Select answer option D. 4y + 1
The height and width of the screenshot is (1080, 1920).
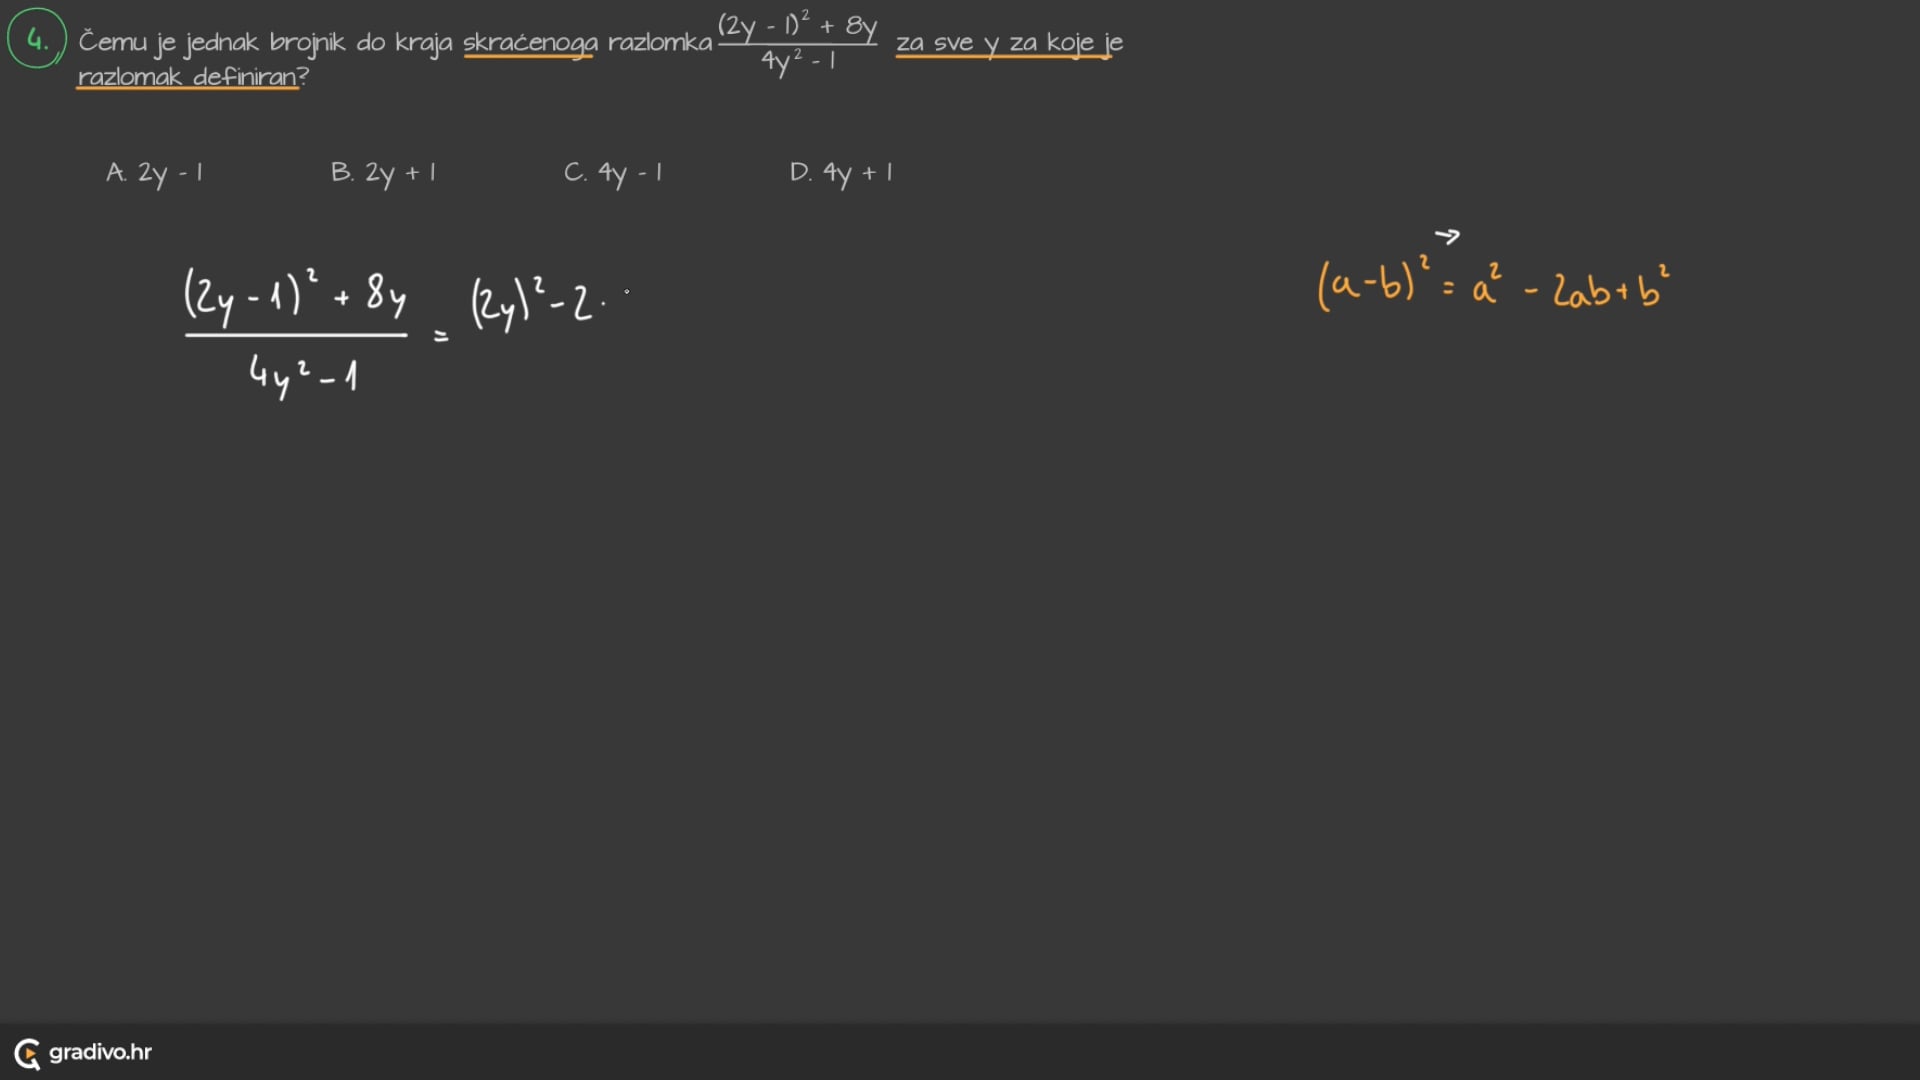(841, 173)
